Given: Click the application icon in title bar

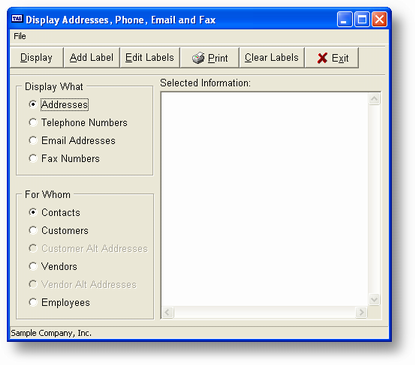Looking at the screenshot, I should coord(17,19).
